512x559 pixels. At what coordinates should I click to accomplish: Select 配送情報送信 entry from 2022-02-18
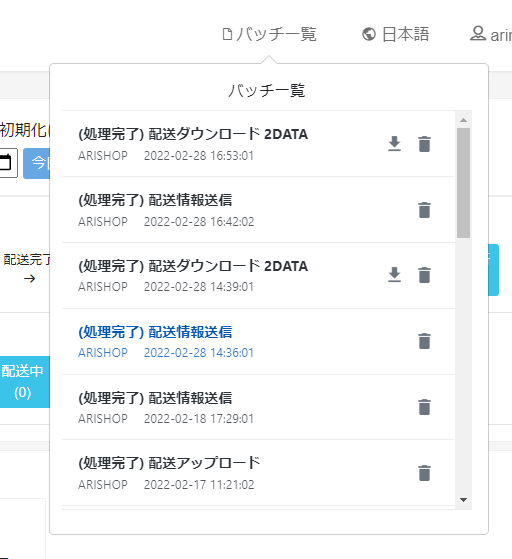[x=258, y=407]
